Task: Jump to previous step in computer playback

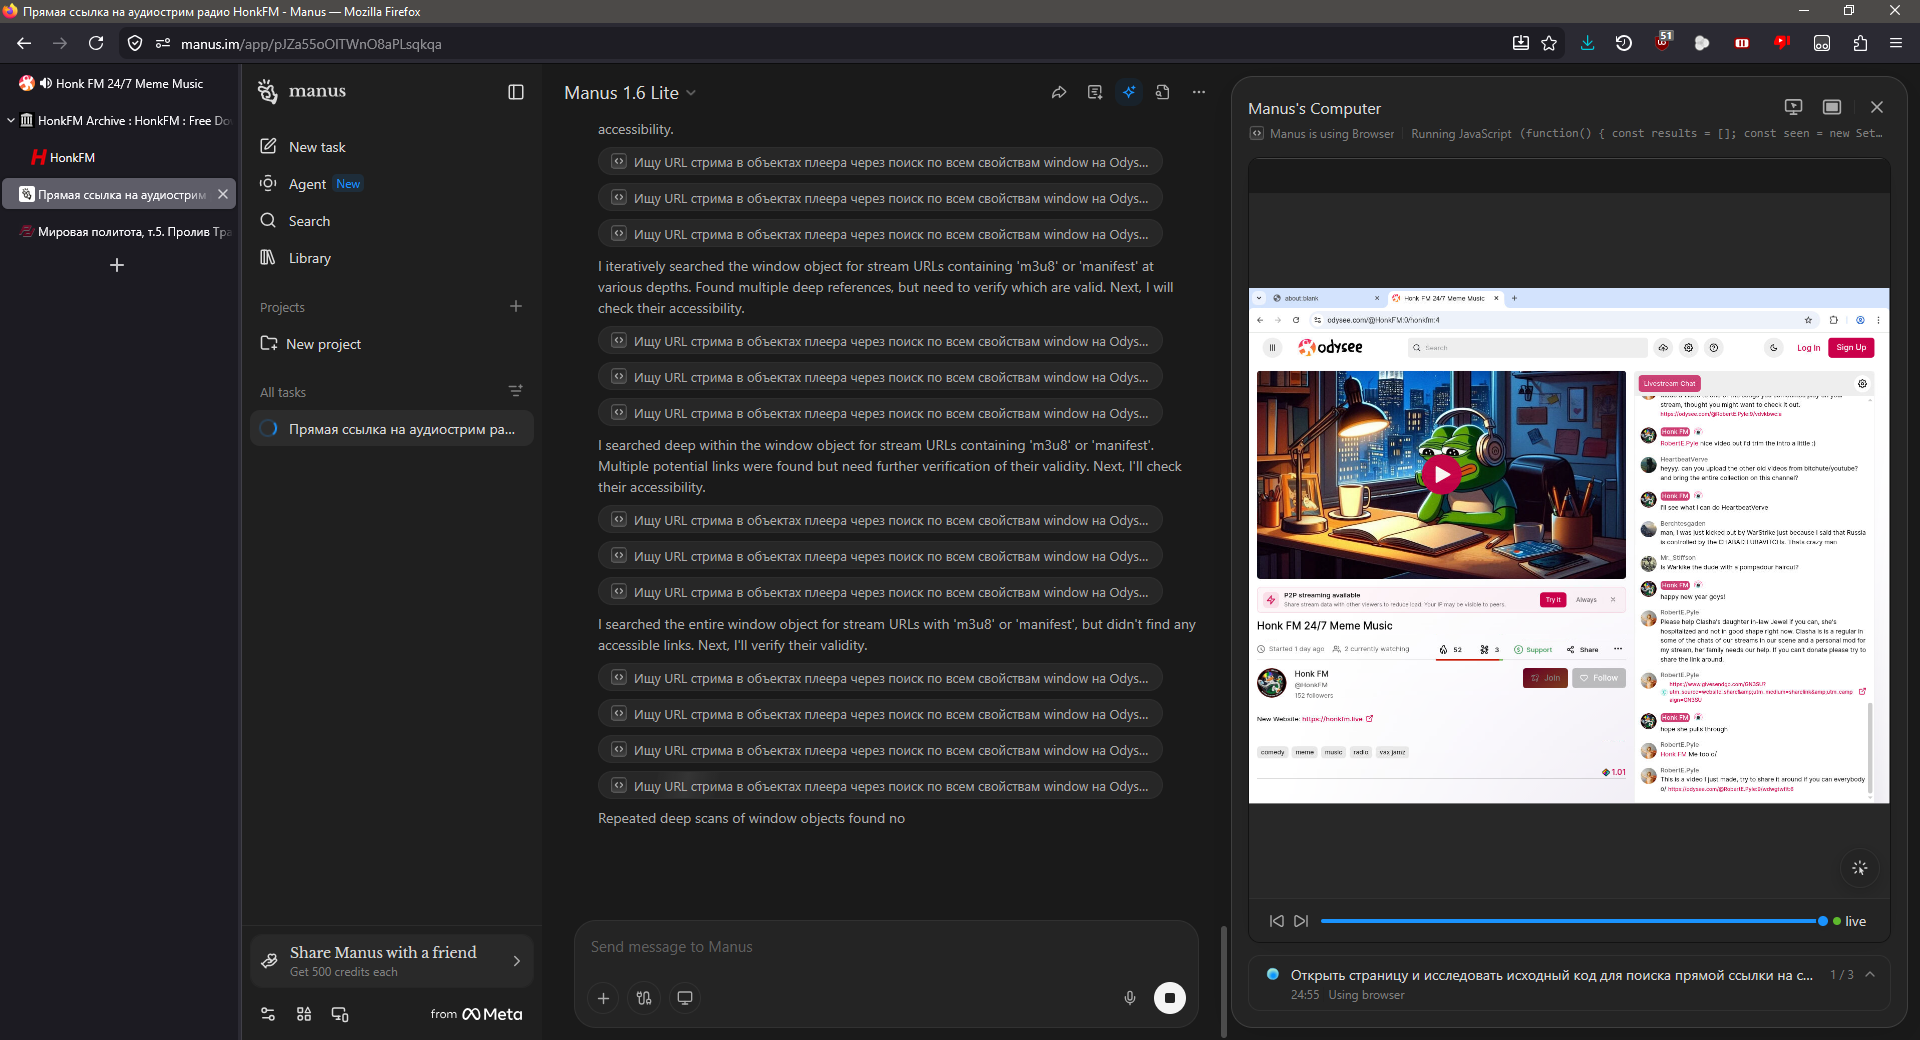Action: 1277,921
